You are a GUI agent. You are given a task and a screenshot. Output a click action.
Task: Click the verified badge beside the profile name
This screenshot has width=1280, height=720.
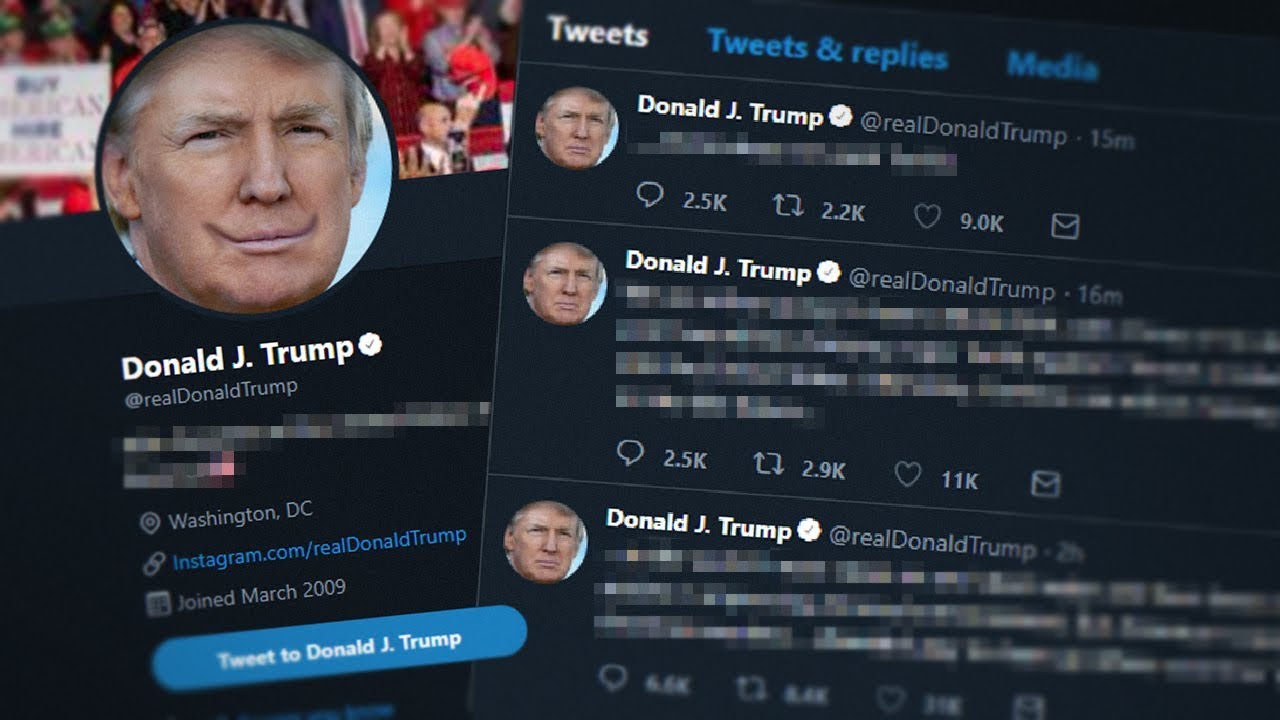tap(370, 346)
